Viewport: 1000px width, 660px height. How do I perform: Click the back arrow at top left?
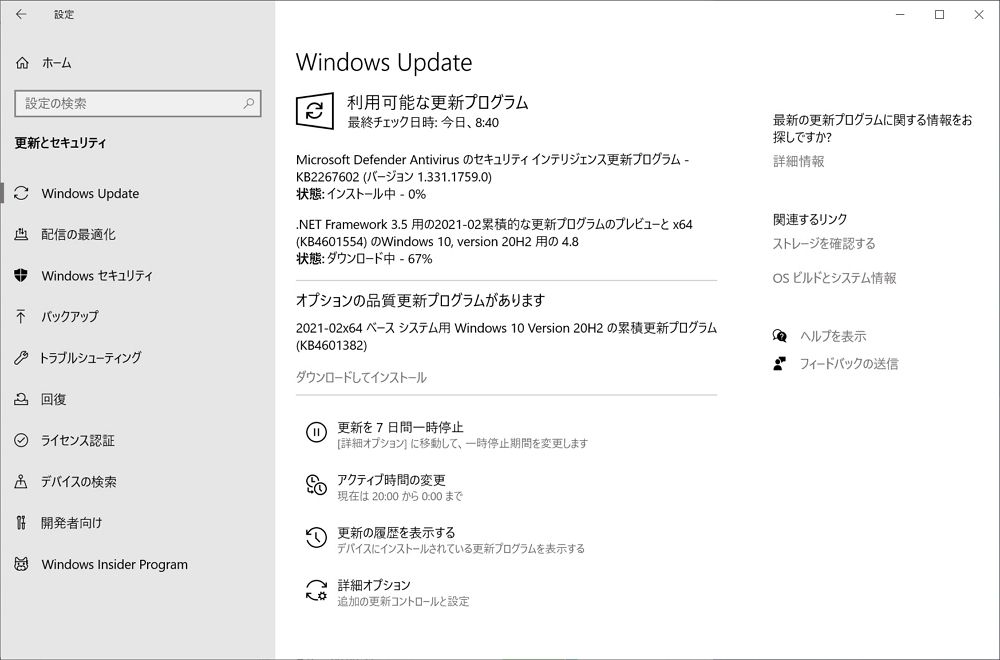(20, 14)
